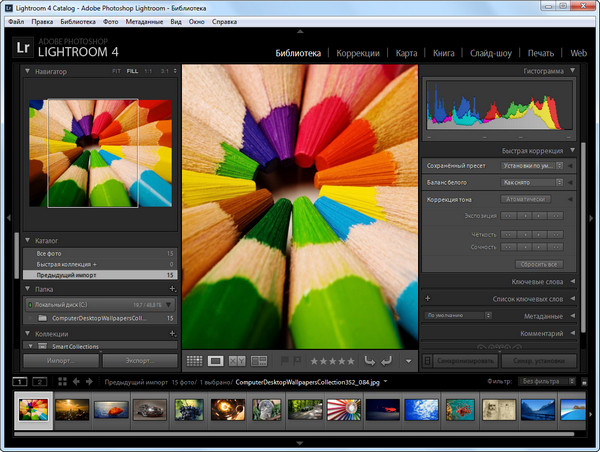Switch to Grid view in toolbar
600x452 pixels.
coord(194,361)
